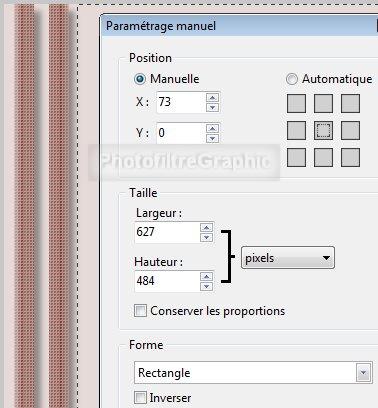
Task: Select center automatic position square
Action: click(323, 130)
